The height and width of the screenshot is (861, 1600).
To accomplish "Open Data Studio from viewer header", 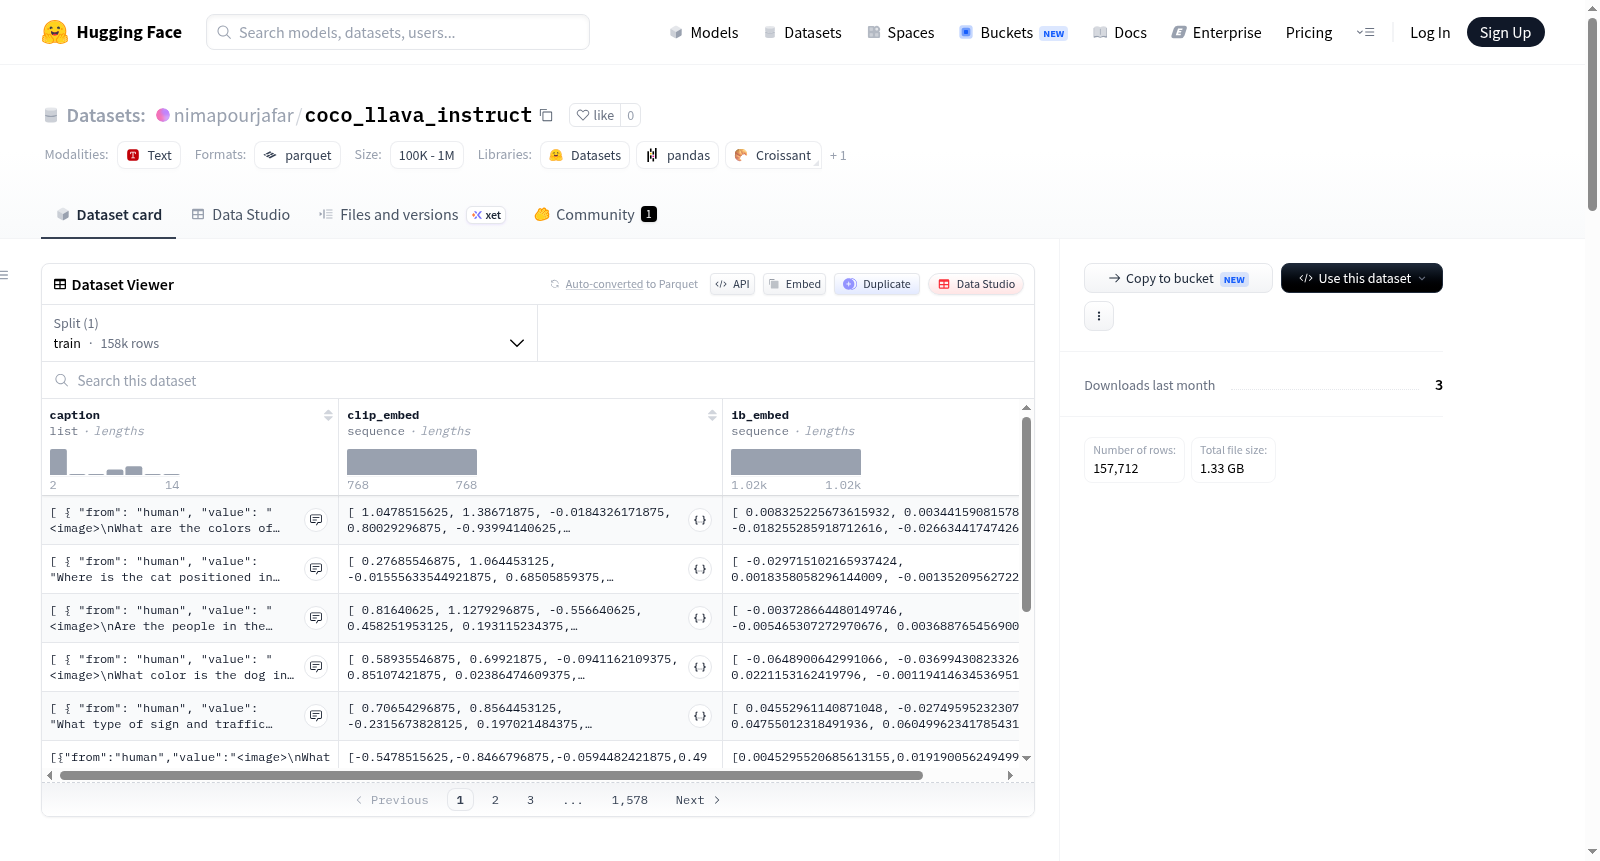I will pyautogui.click(x=976, y=284).
